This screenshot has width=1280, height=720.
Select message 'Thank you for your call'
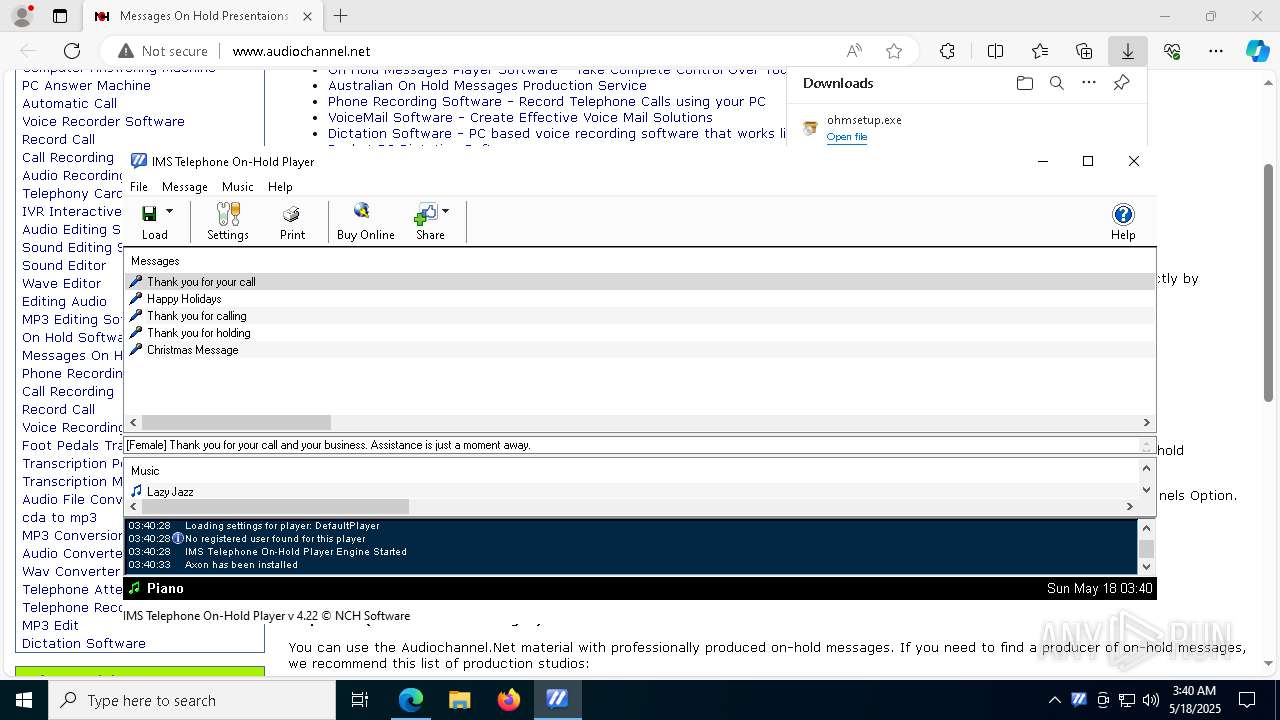pyautogui.click(x=640, y=282)
